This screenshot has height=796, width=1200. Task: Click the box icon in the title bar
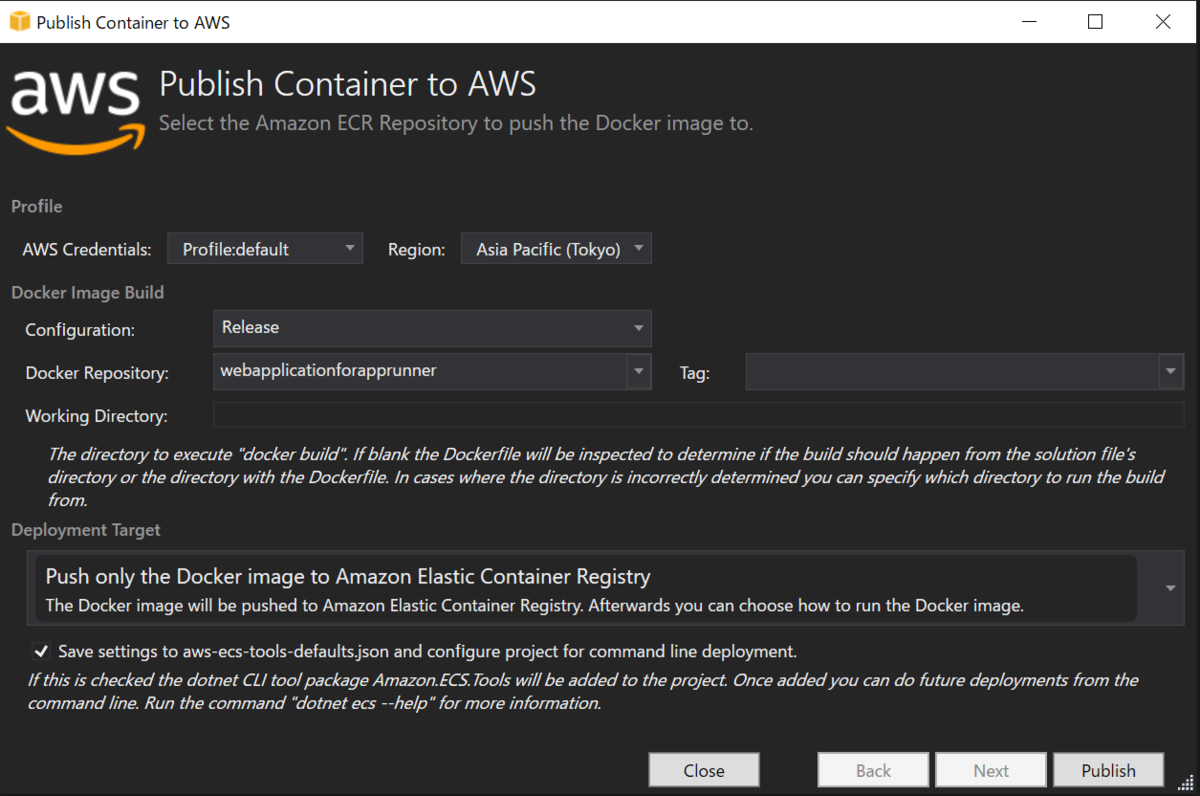tap(20, 21)
